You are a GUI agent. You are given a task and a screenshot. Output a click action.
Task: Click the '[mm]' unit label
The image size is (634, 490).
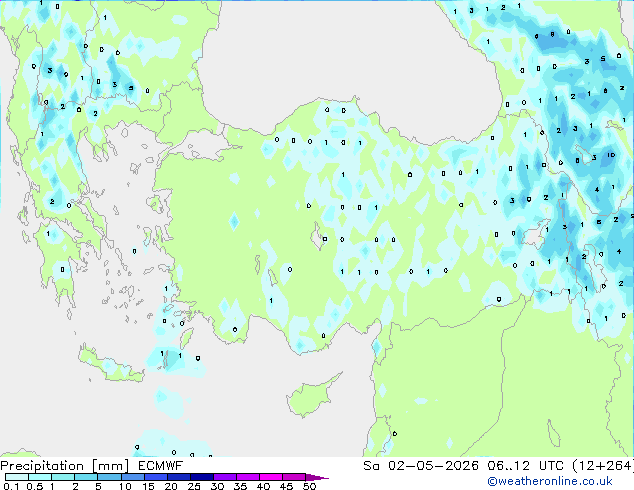[111, 466]
